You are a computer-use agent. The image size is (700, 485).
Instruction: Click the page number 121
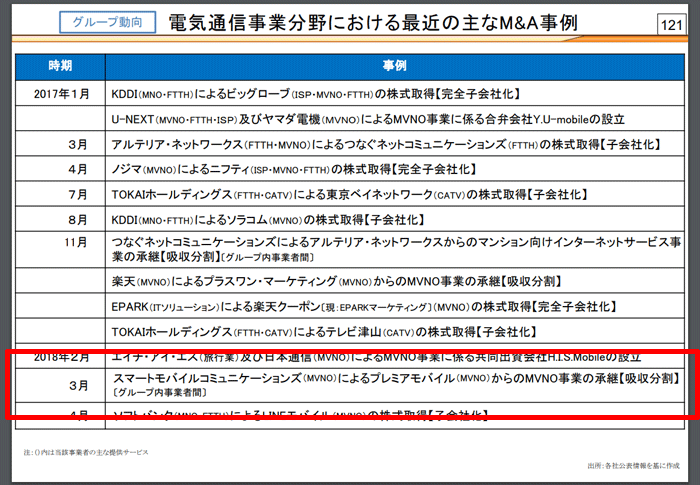tap(671, 25)
